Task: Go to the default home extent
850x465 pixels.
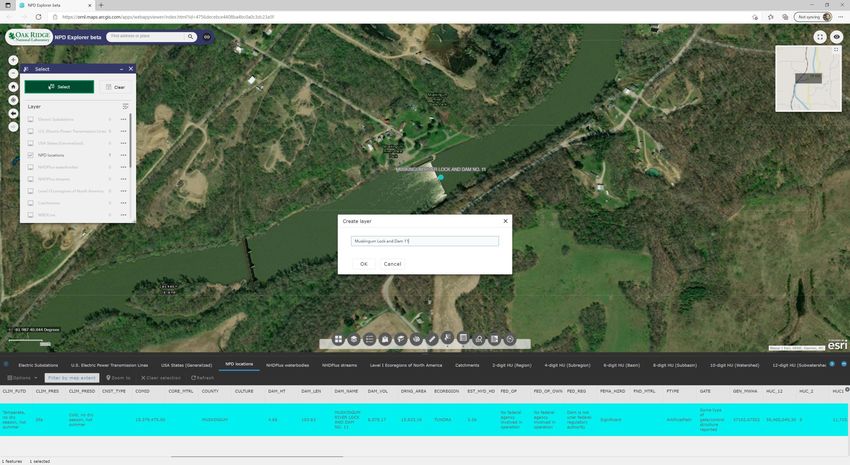Action: click(x=14, y=87)
